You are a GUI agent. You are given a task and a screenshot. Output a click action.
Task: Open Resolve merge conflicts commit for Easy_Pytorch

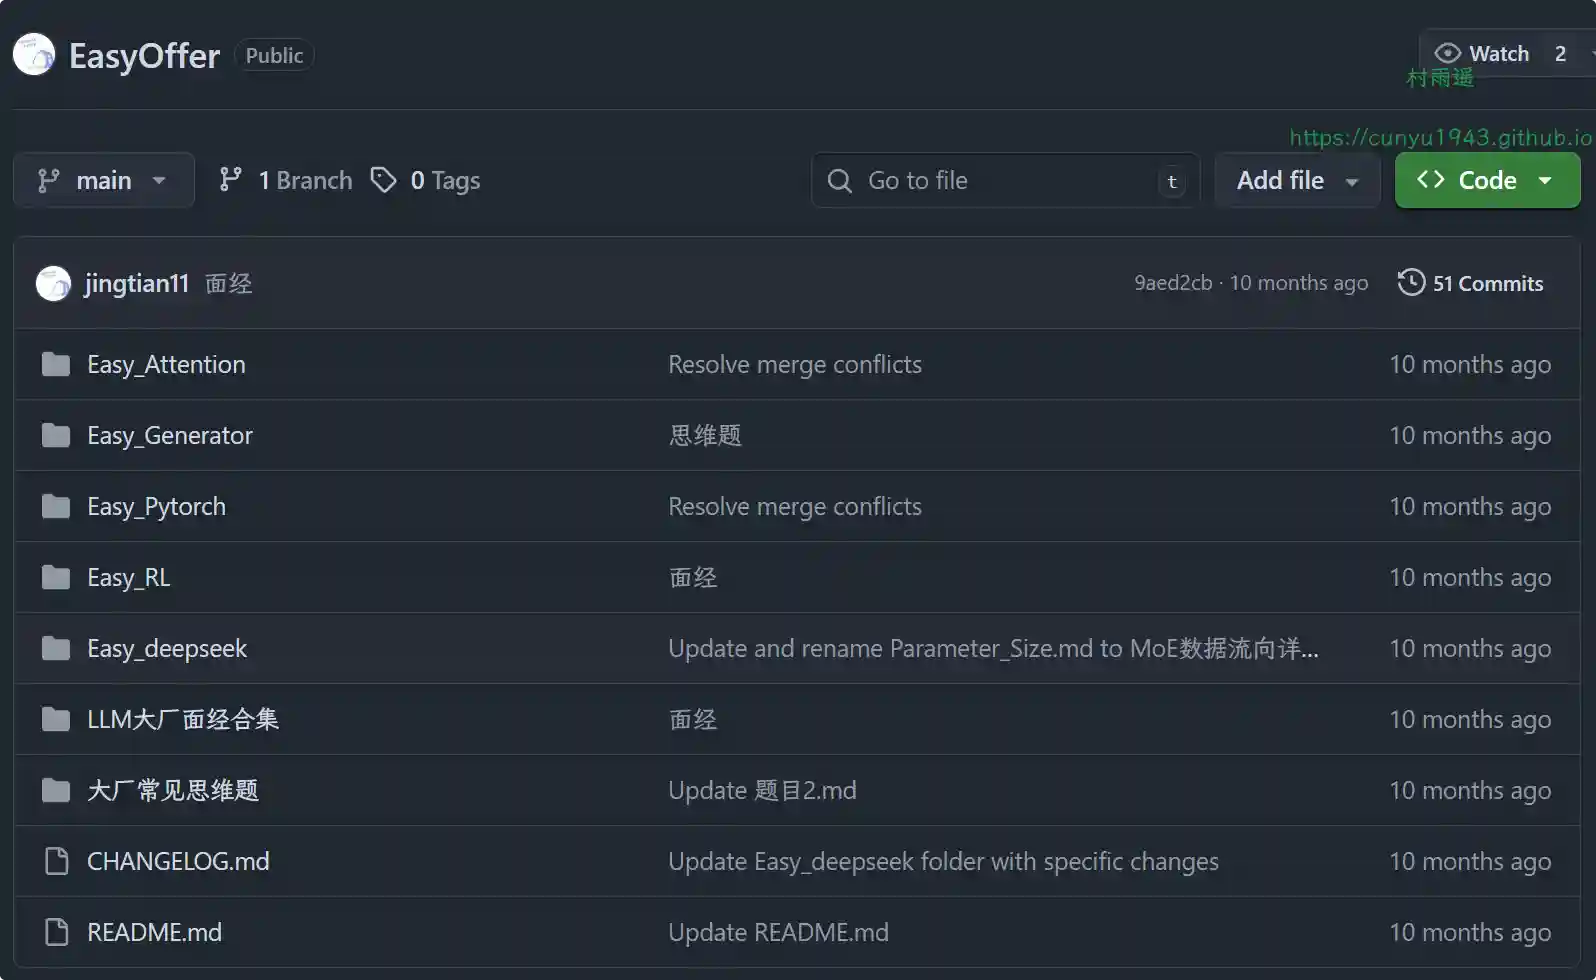point(794,507)
